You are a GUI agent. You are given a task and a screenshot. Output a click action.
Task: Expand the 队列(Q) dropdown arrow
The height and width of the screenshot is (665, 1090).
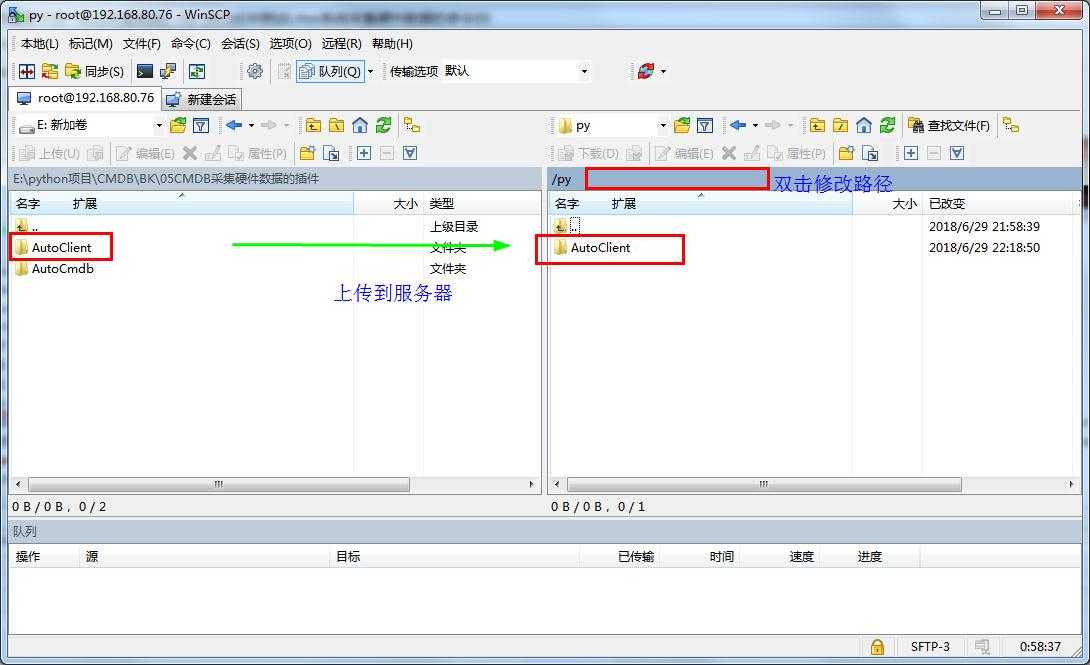pos(371,71)
